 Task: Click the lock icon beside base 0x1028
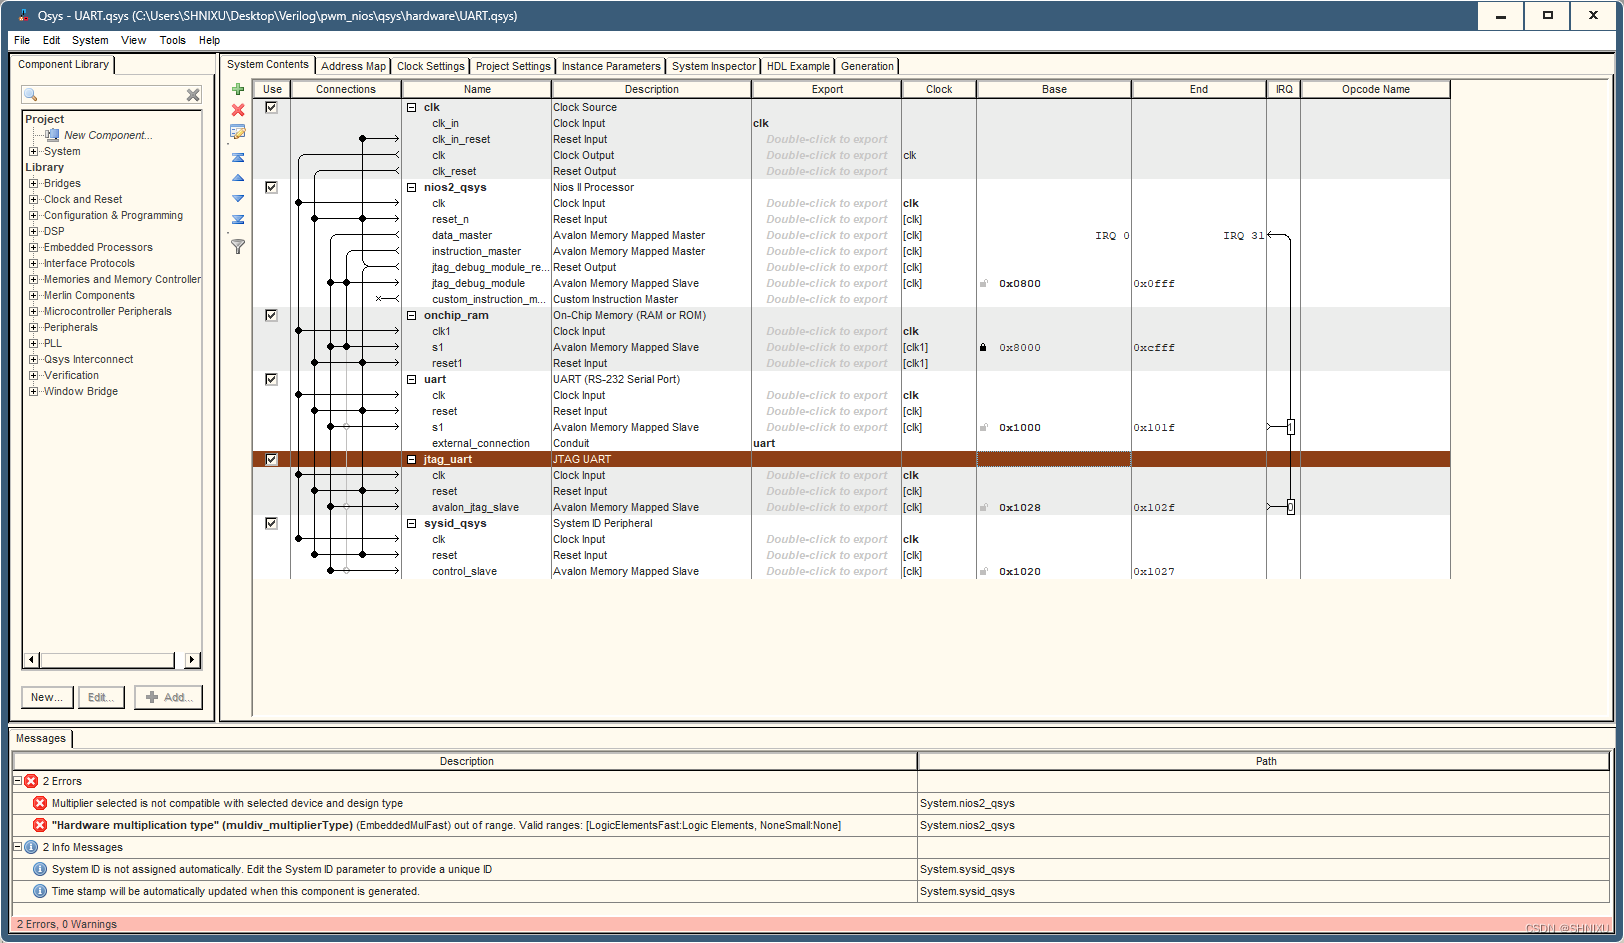983,507
